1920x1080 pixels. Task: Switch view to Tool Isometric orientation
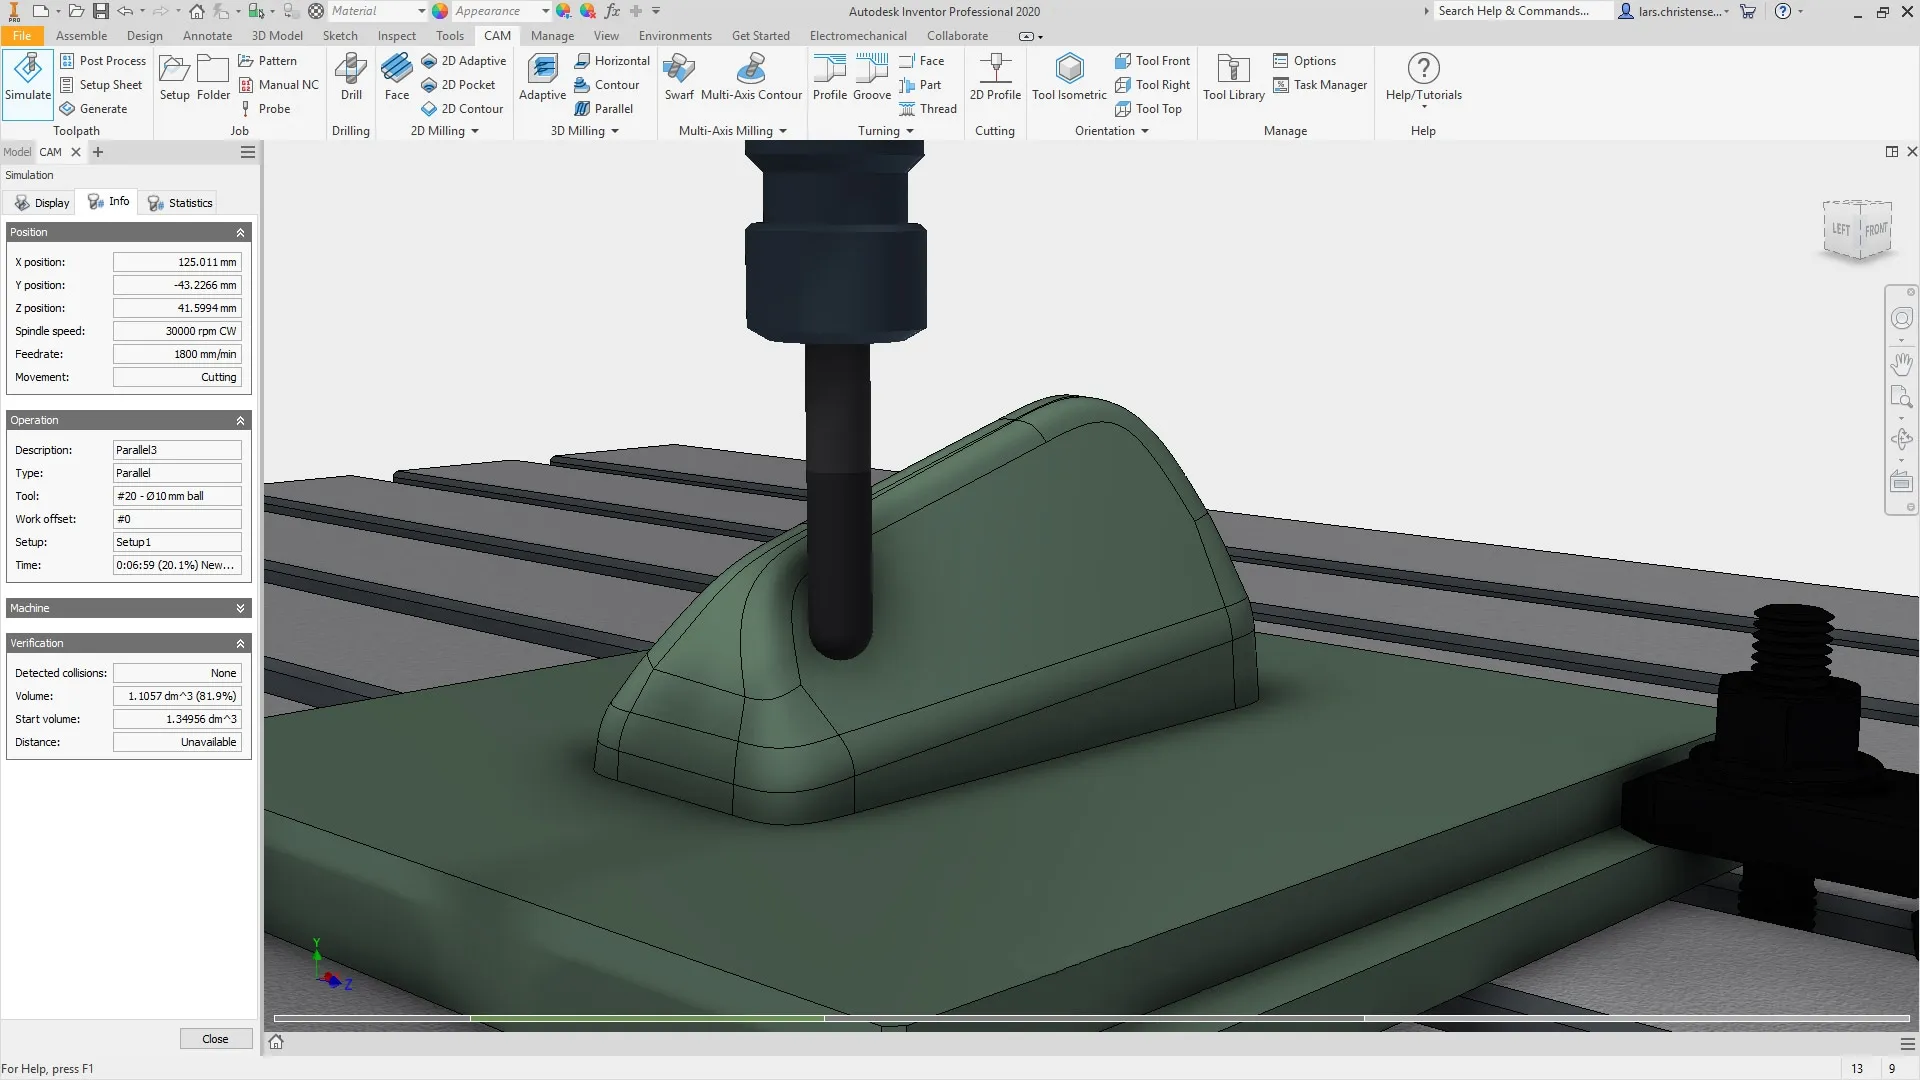1069,80
